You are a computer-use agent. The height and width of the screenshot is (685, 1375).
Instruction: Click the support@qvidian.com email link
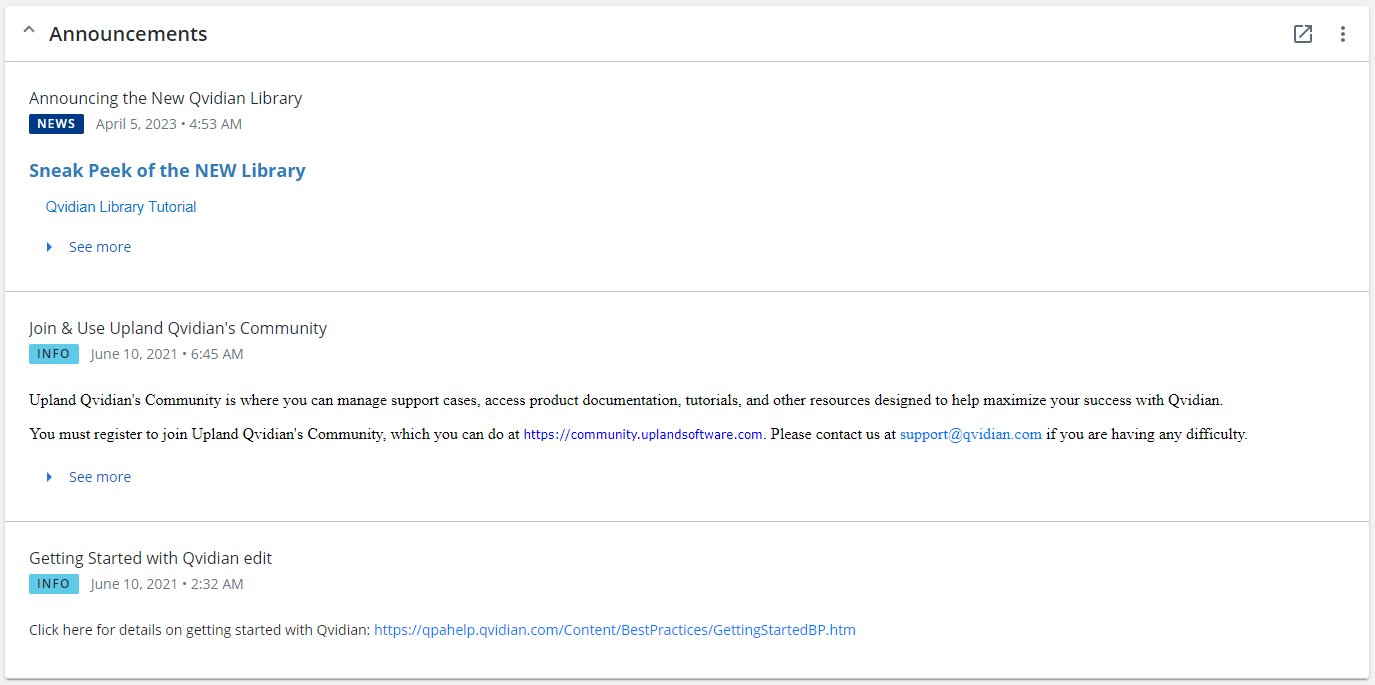click(x=971, y=434)
